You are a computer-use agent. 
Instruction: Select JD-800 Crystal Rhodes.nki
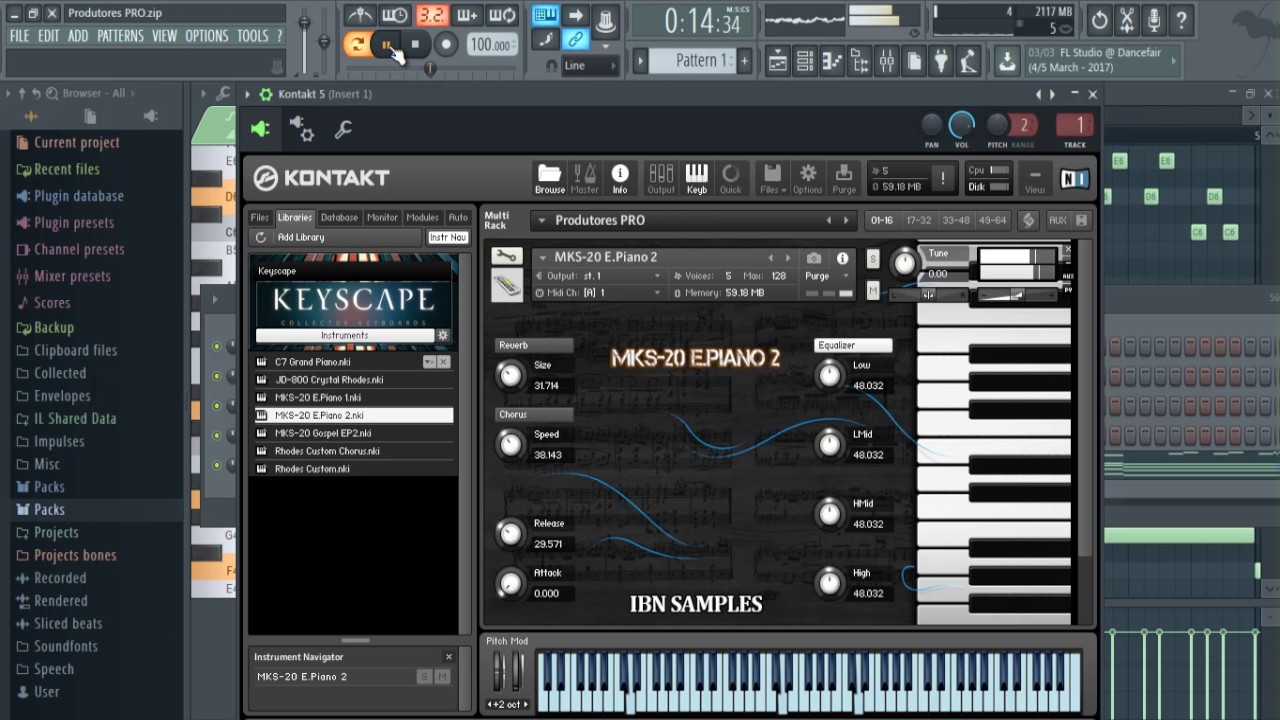352,380
